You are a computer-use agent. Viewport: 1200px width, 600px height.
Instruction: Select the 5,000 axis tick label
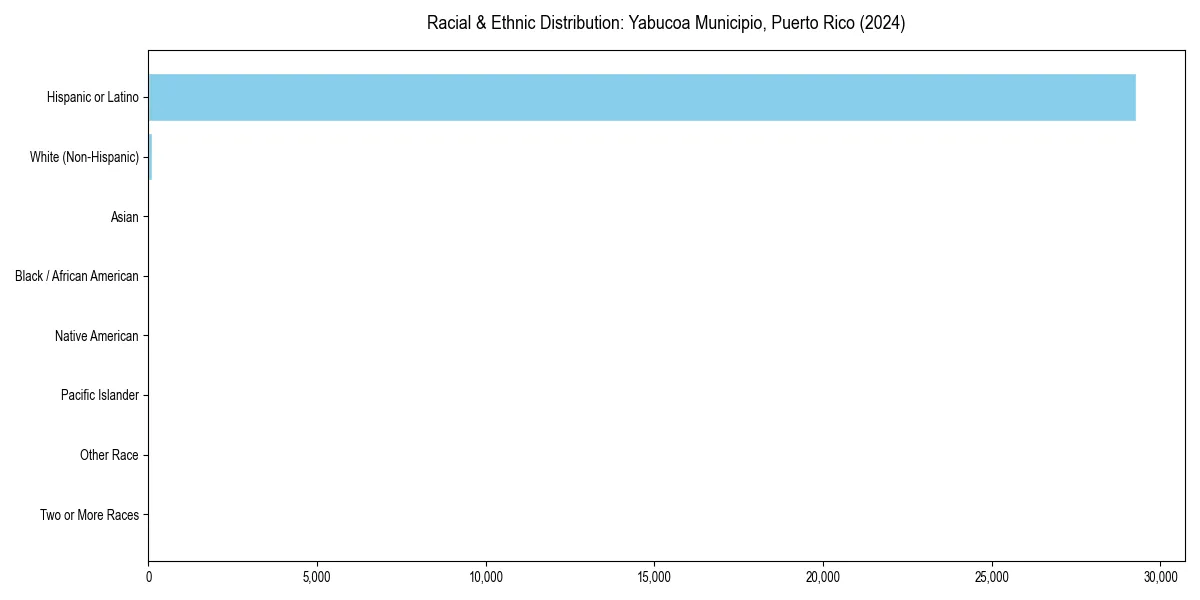pos(317,577)
